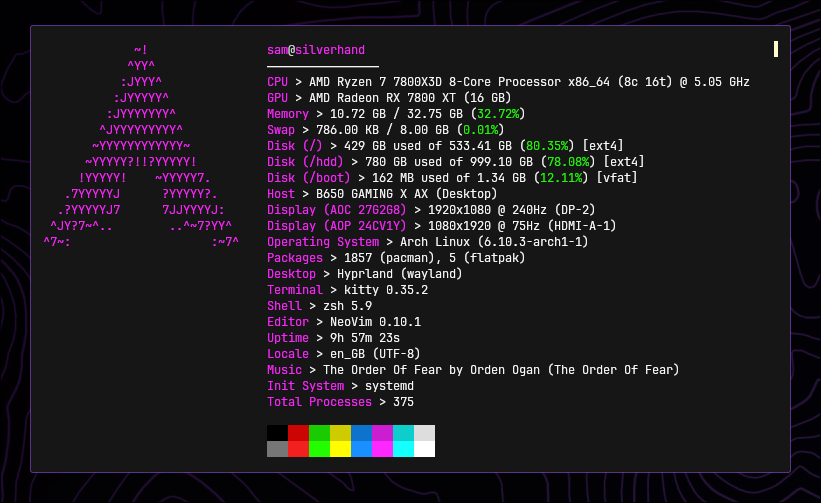The width and height of the screenshot is (821, 503).
Task: Click the dark cyan color swatch
Action: click(403, 433)
